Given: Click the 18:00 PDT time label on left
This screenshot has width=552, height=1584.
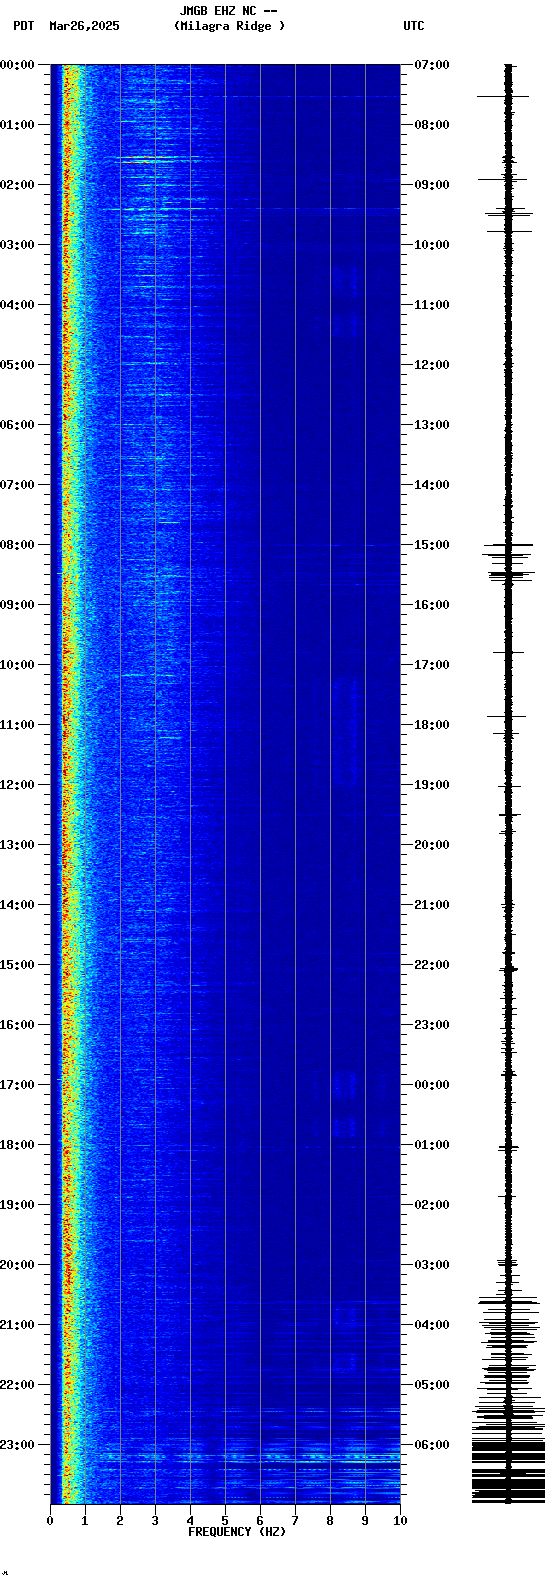Looking at the screenshot, I should pyautogui.click(x=17, y=1145).
